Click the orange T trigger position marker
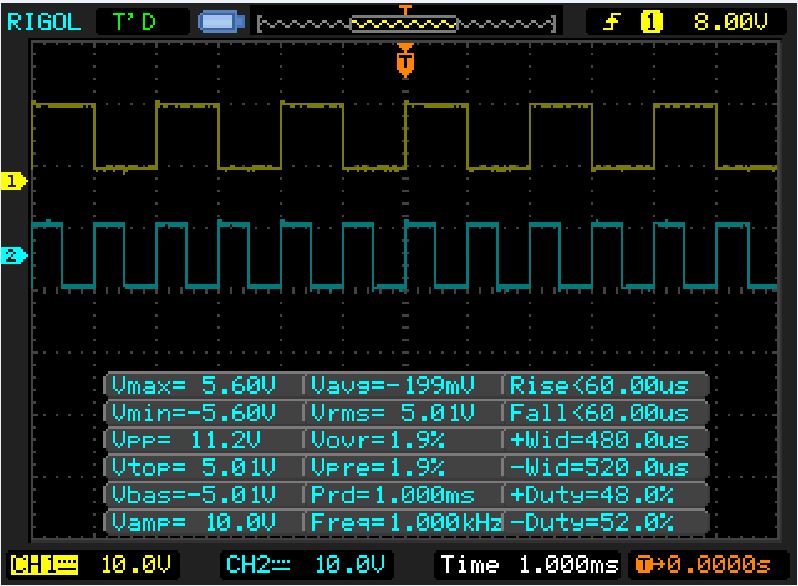The image size is (798, 586). (405, 61)
